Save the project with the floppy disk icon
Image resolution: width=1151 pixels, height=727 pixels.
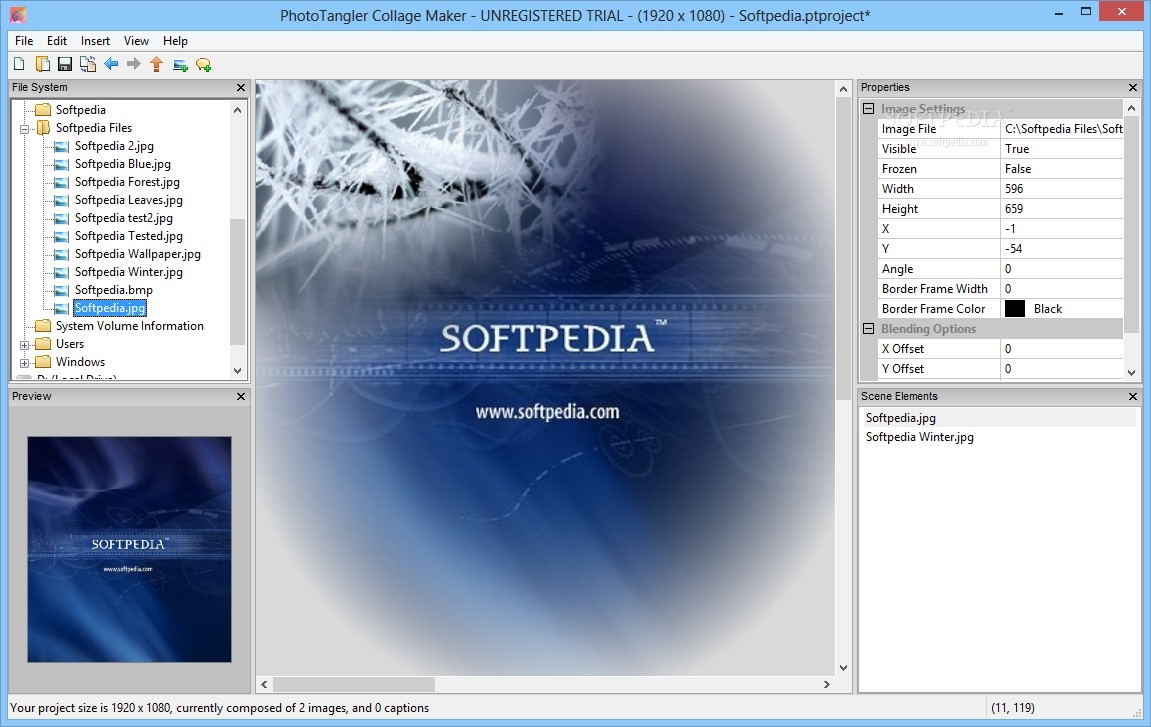point(65,65)
